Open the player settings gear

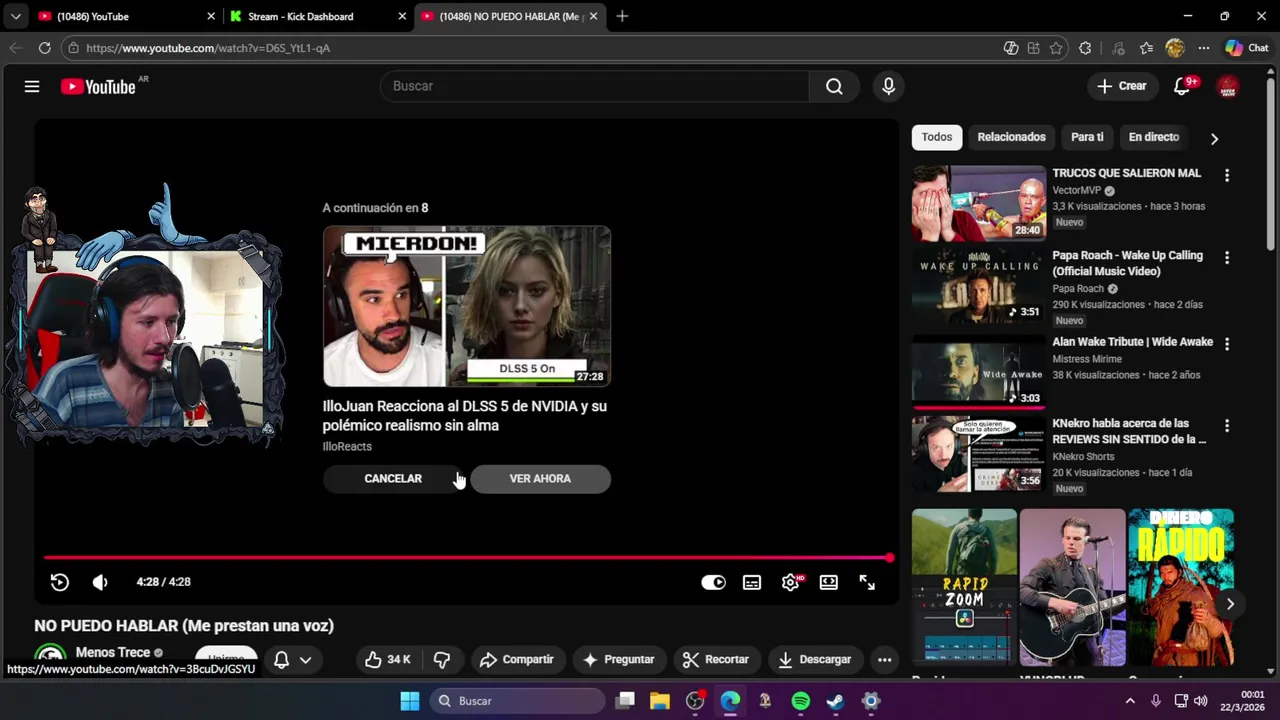coord(790,582)
